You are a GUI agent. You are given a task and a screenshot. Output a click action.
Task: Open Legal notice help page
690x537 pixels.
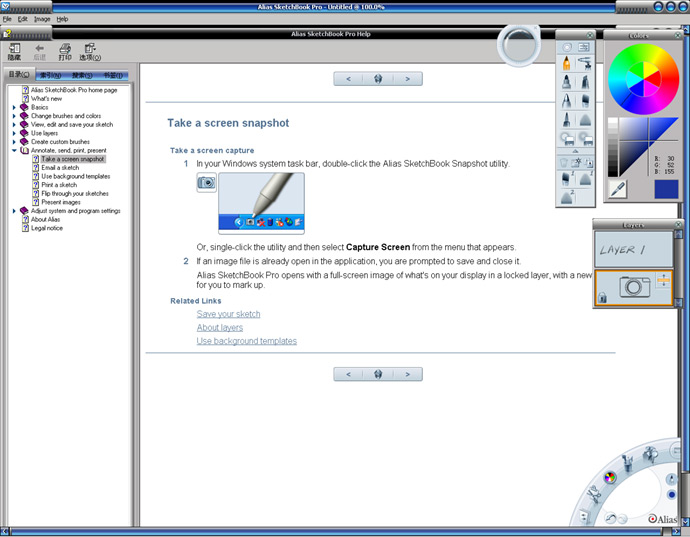[47, 228]
